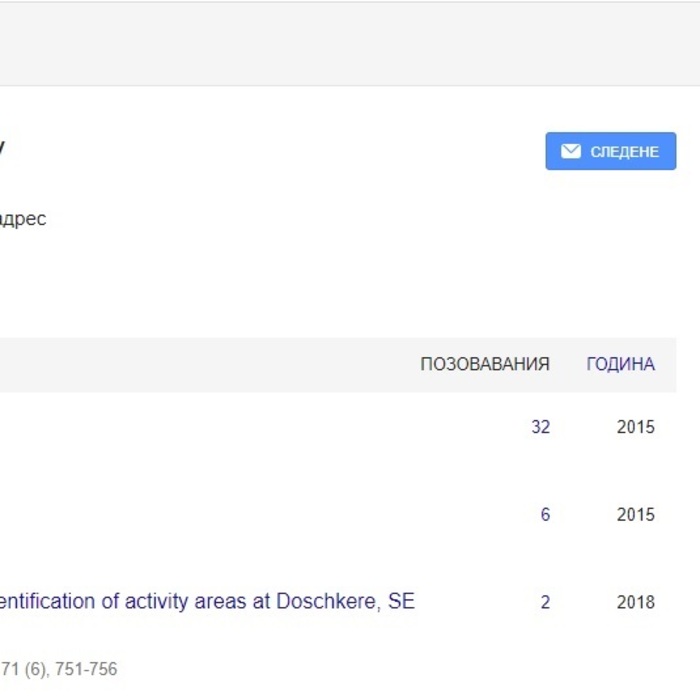Click the empty row of the 6-citation publication
The width and height of the screenshot is (700, 700).
[250, 515]
